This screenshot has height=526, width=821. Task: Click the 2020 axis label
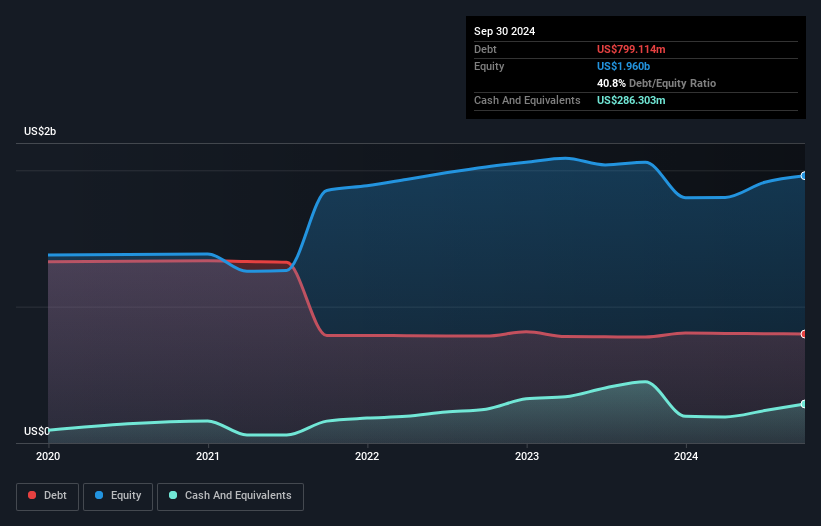pyautogui.click(x=48, y=456)
